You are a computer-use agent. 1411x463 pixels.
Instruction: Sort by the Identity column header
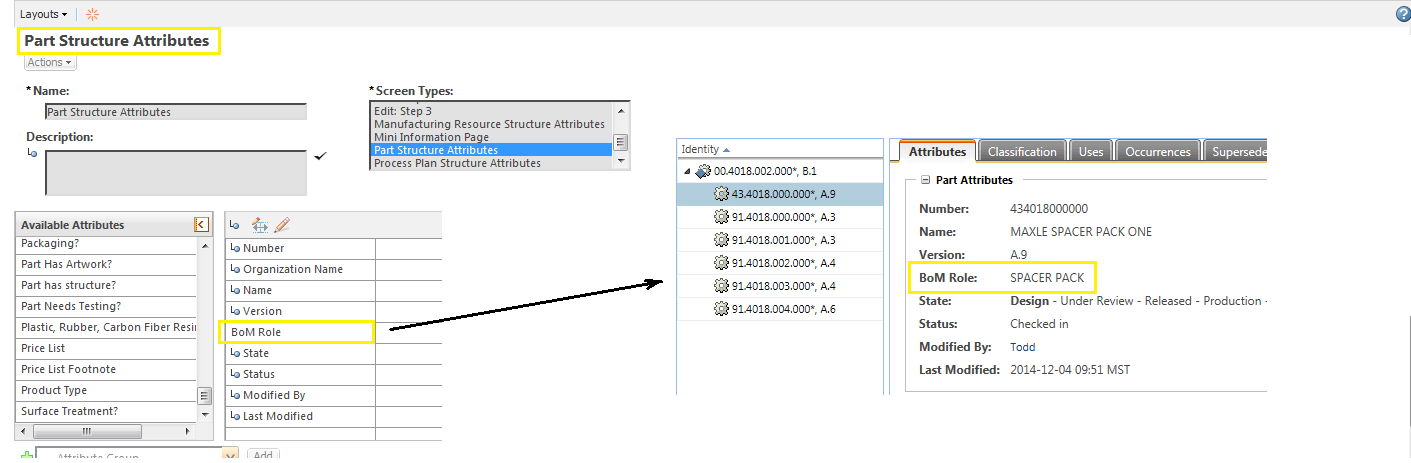[x=705, y=149]
